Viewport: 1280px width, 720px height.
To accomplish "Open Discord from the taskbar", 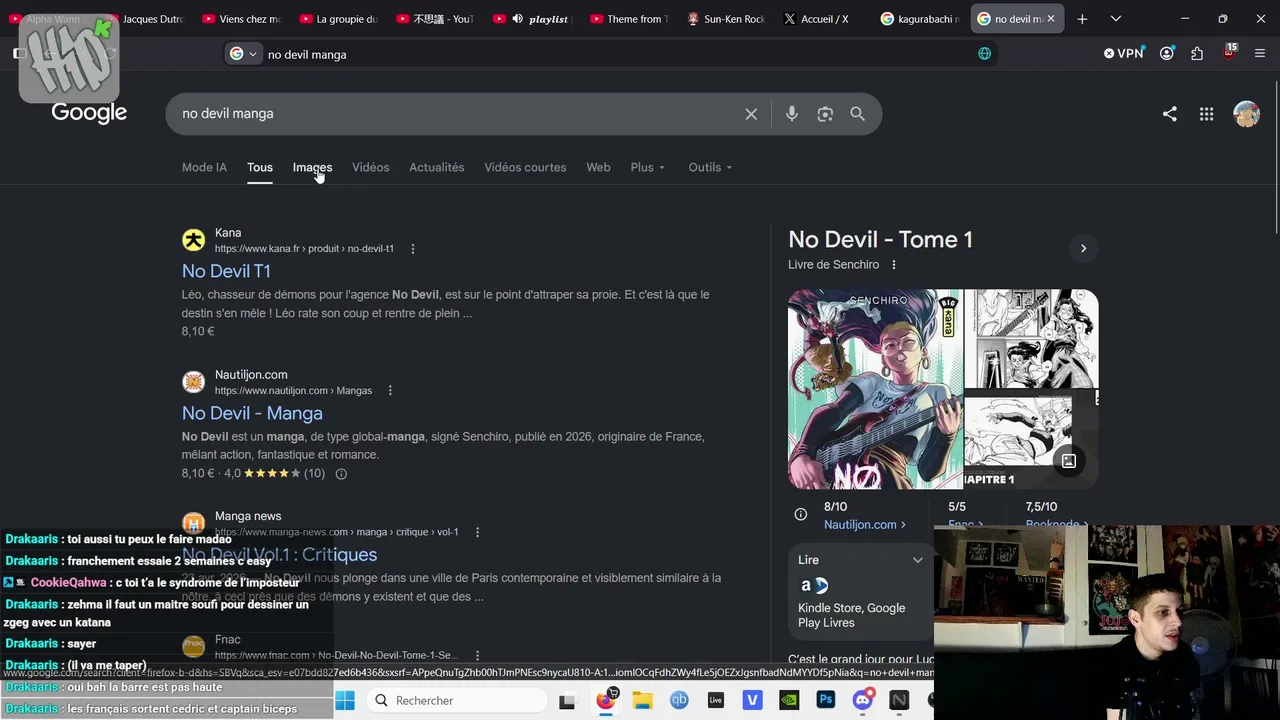I will tap(862, 700).
